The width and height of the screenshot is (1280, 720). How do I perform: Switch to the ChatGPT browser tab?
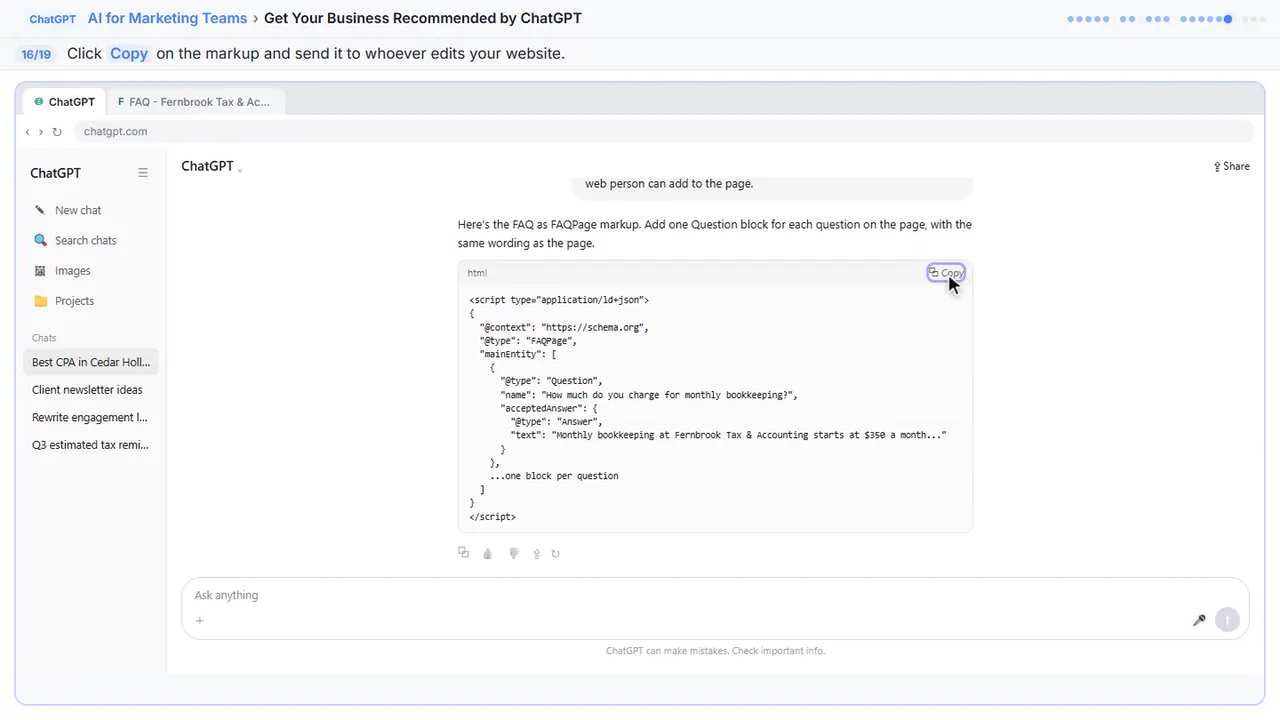coord(64,101)
